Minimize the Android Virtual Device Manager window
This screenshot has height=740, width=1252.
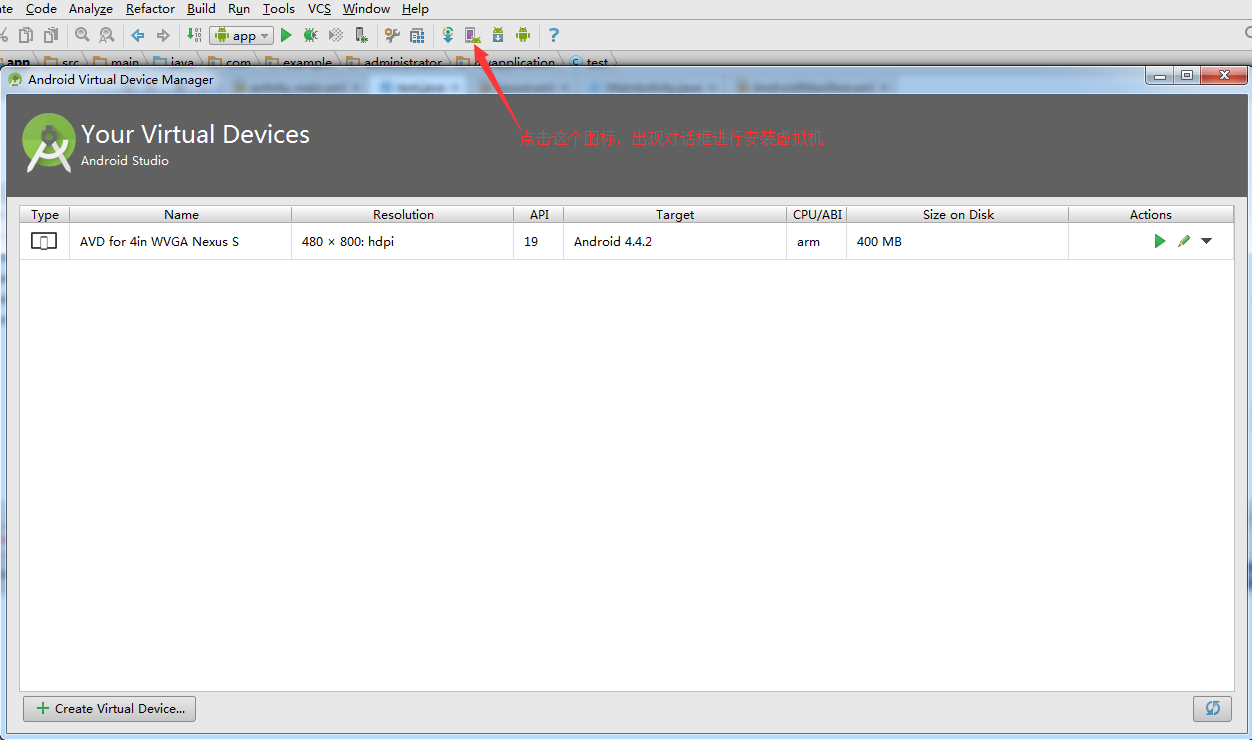[x=1160, y=76]
